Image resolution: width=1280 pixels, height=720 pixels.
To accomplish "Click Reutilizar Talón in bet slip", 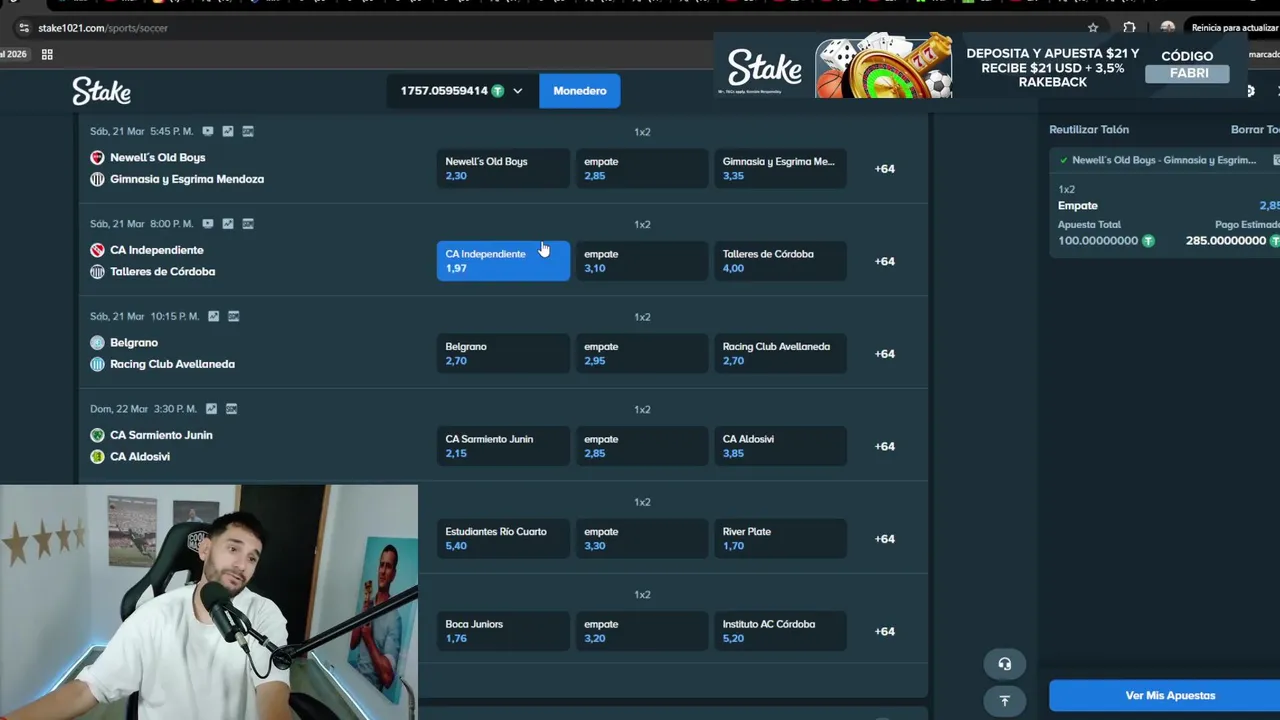I will point(1089,129).
